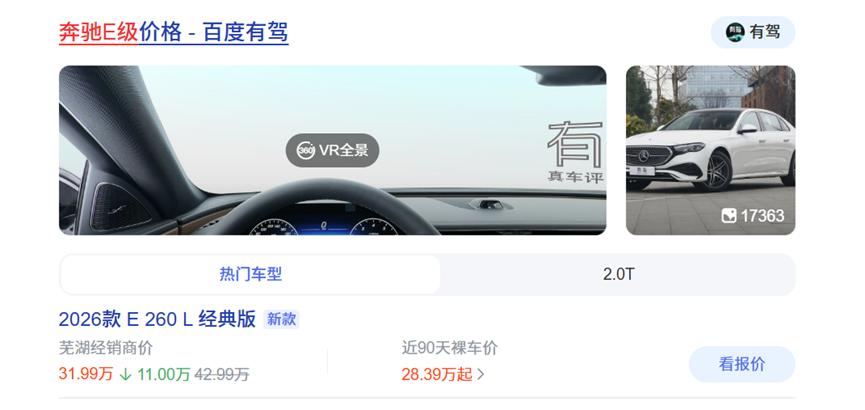Expand the 28.39万起 price chevron
This screenshot has width=865, height=410.
(480, 375)
